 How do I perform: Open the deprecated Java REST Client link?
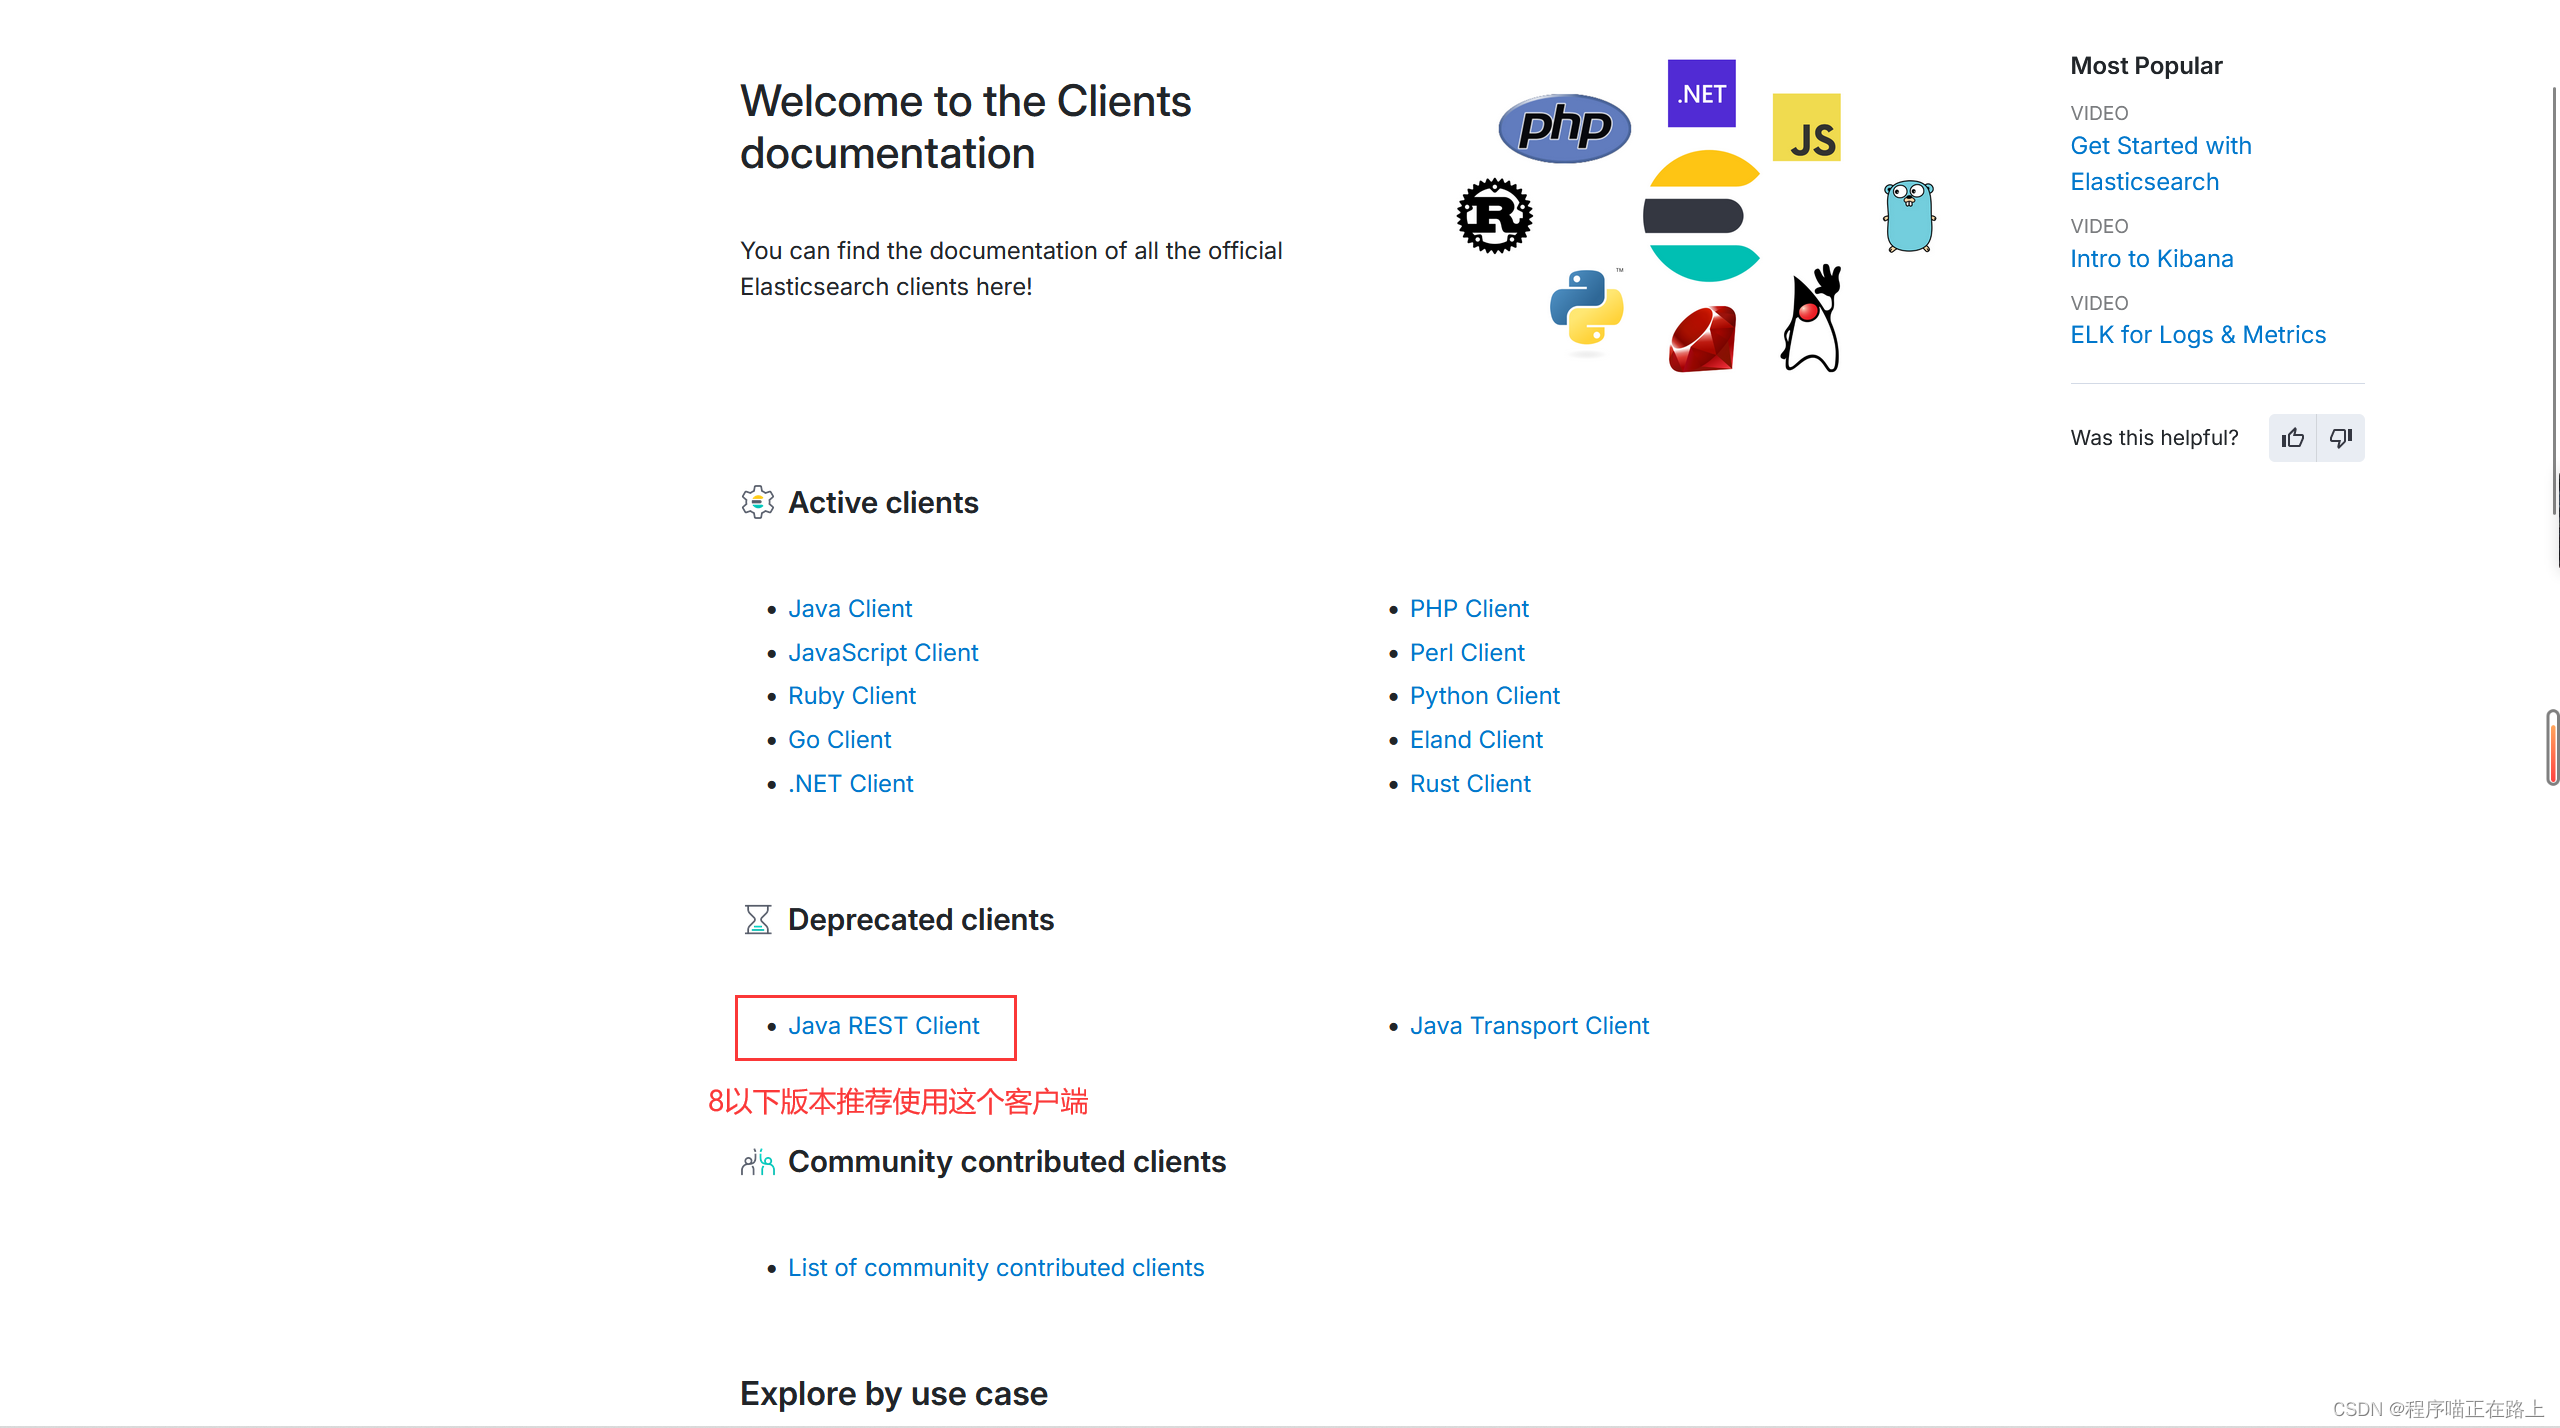tap(883, 1026)
